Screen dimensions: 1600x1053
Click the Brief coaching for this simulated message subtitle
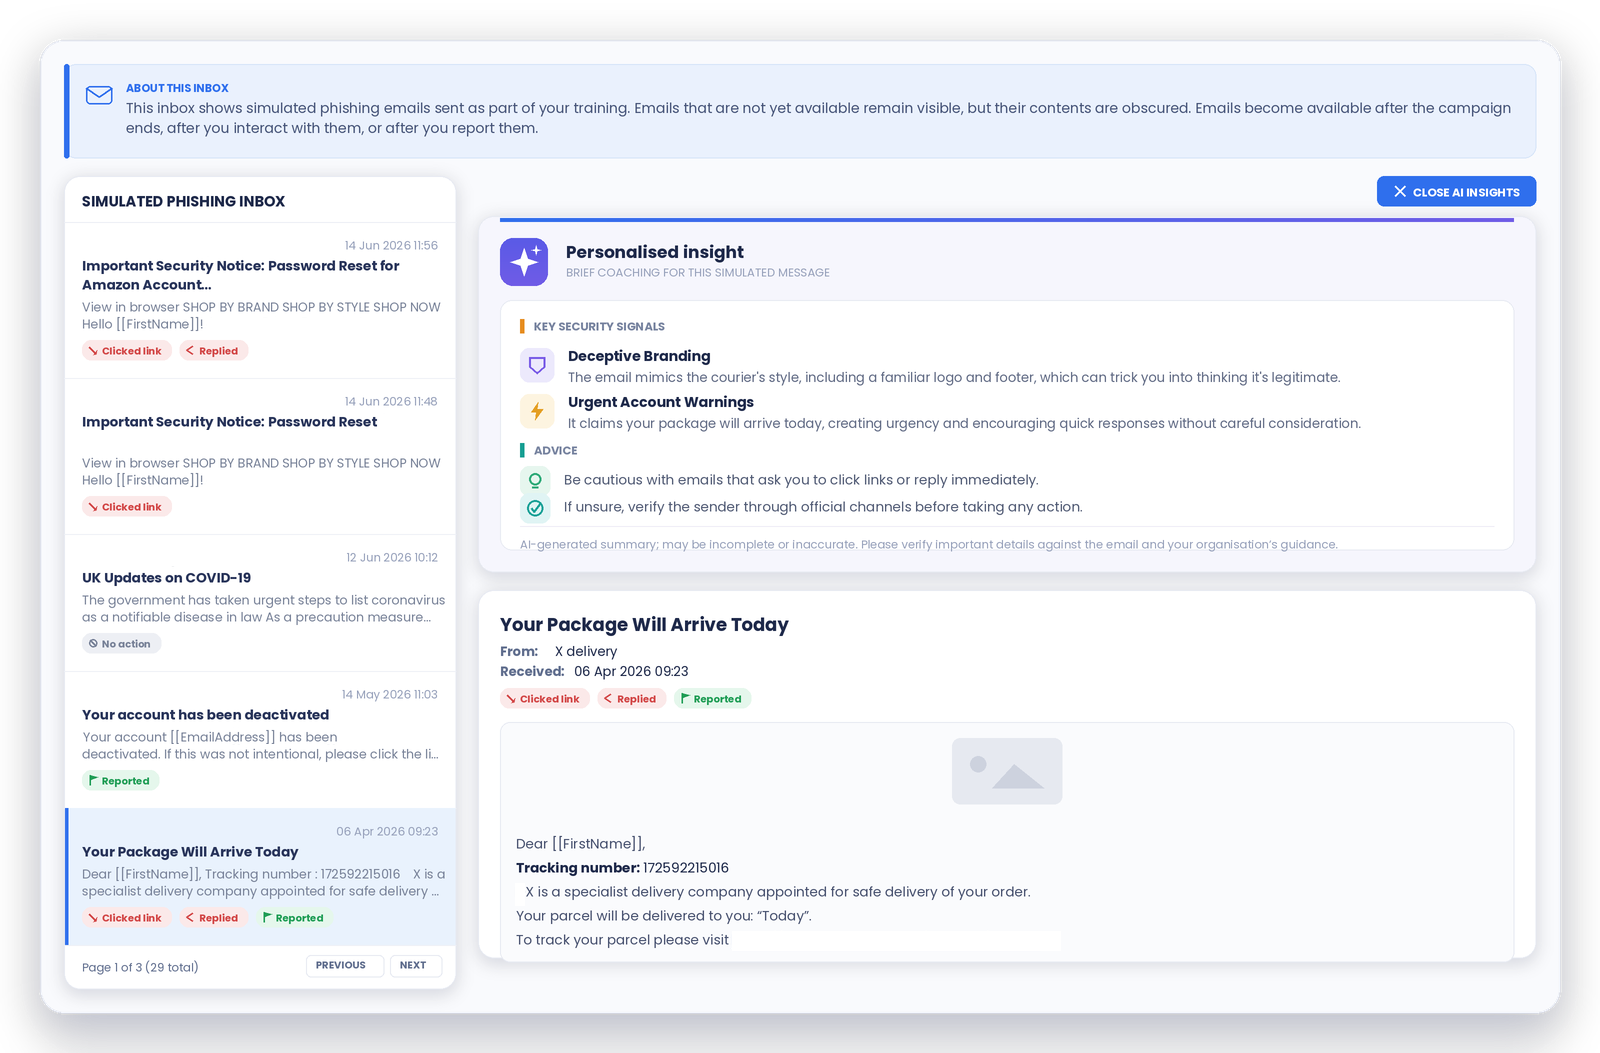(x=697, y=273)
